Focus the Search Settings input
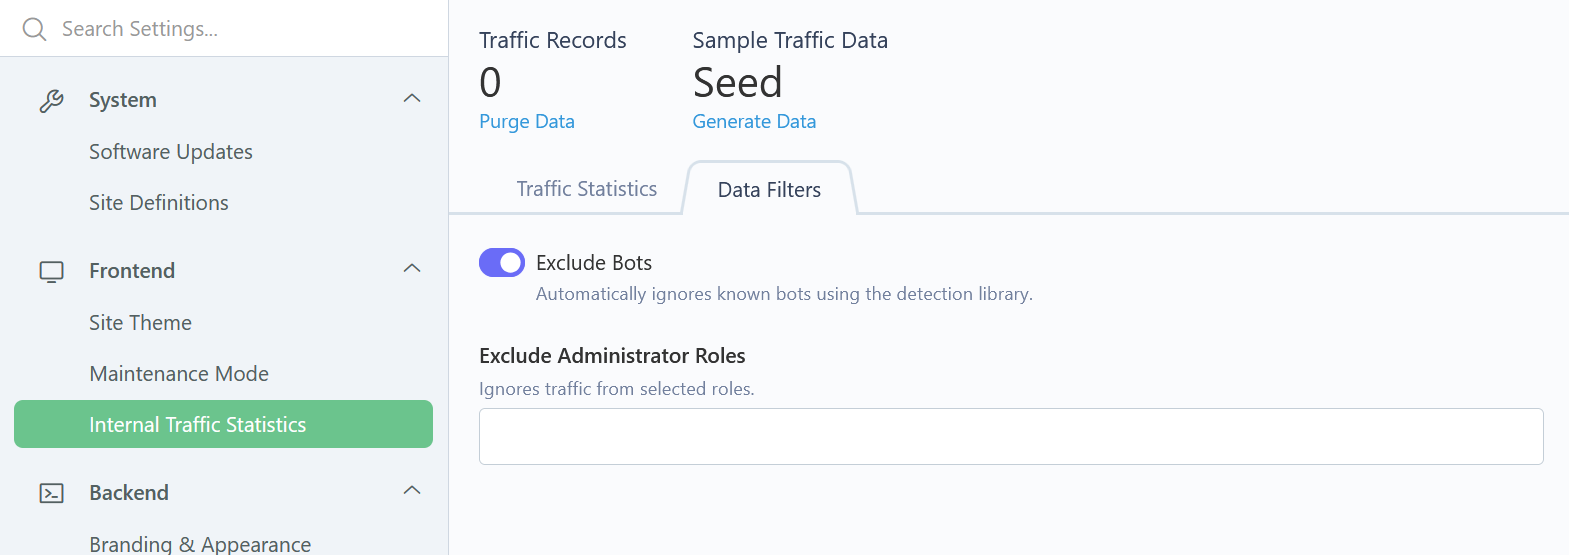The image size is (1569, 555). 240,29
